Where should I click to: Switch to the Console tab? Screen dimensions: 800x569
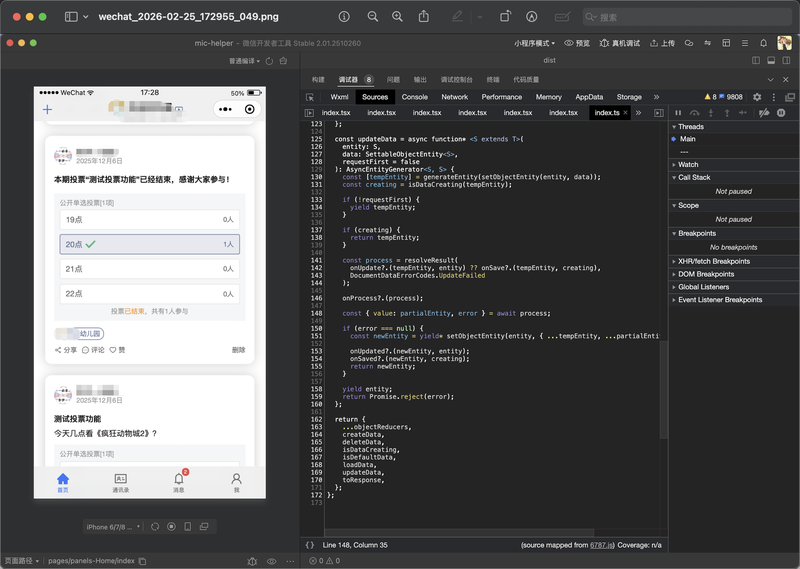(x=414, y=97)
